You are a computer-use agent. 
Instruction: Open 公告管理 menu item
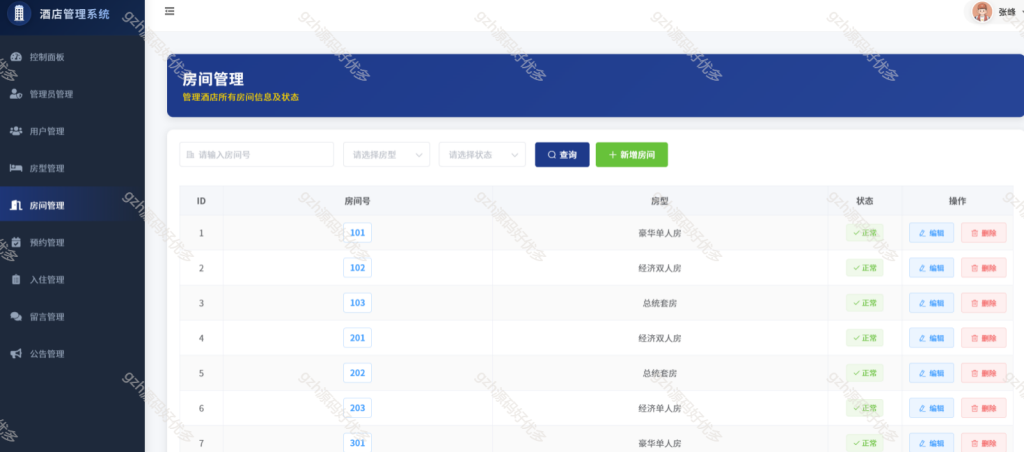72,354
